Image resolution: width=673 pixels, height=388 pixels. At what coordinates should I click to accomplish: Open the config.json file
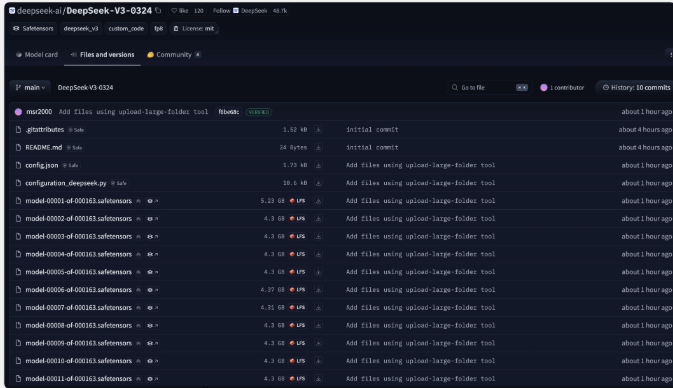click(42, 165)
